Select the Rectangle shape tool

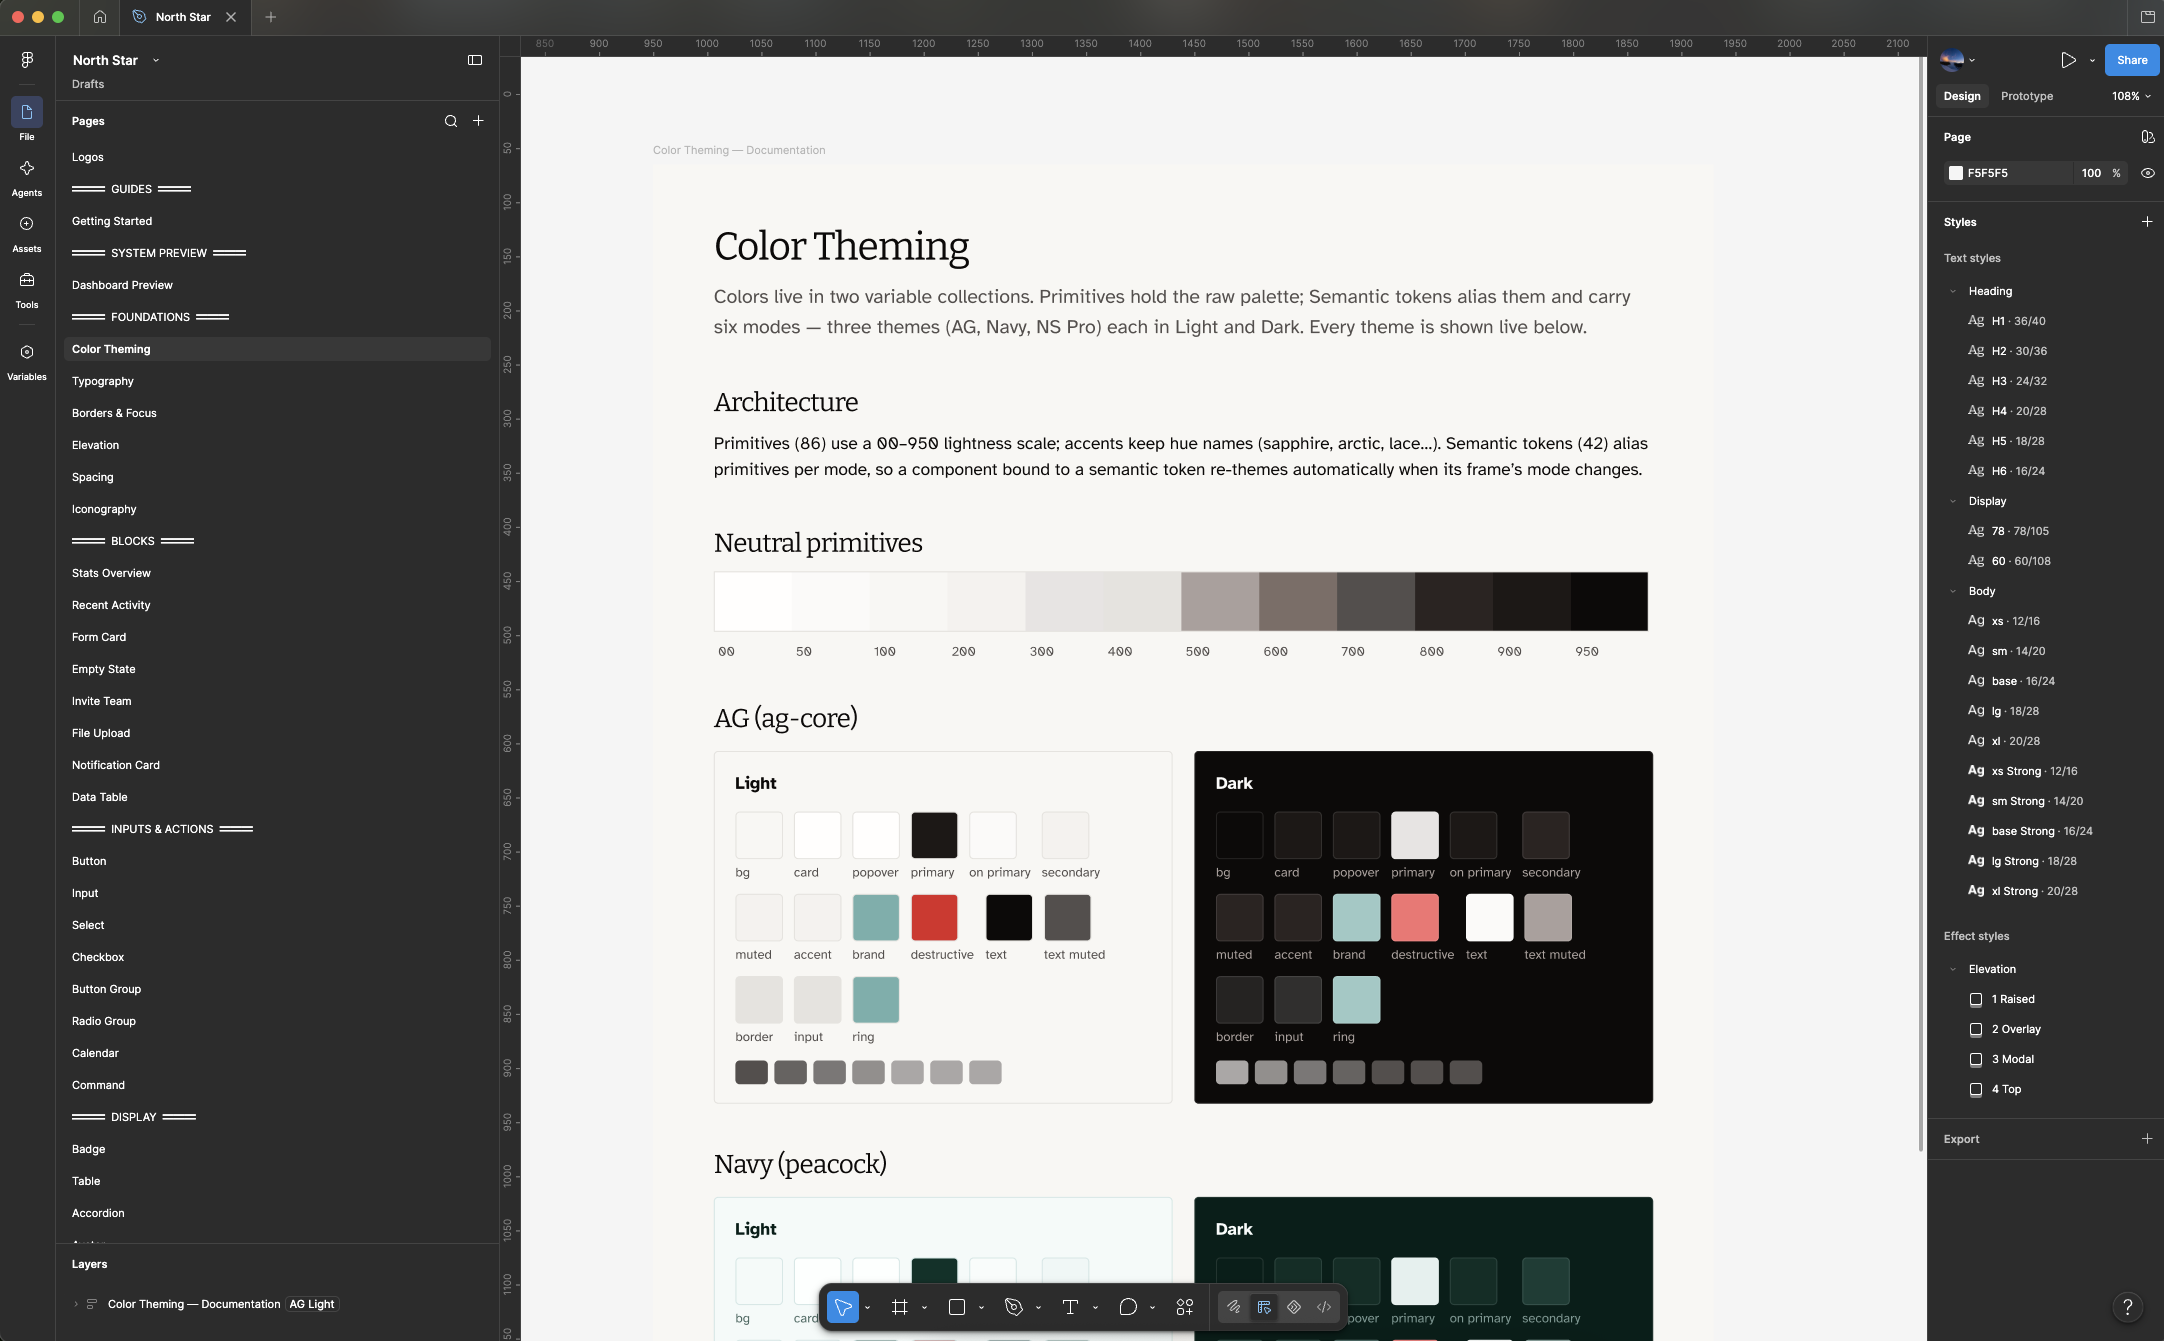point(957,1307)
